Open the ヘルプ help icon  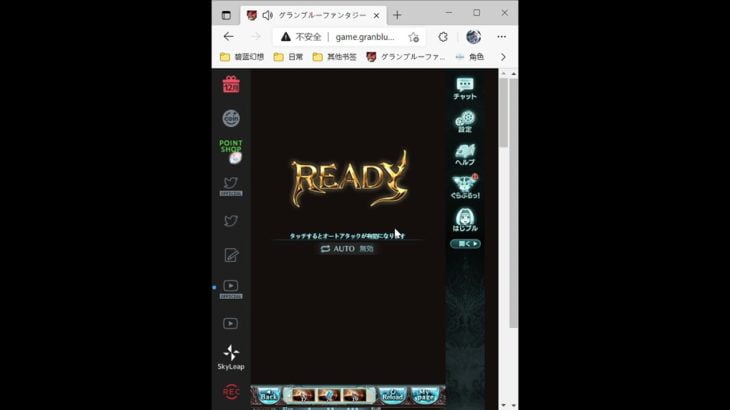click(x=465, y=155)
